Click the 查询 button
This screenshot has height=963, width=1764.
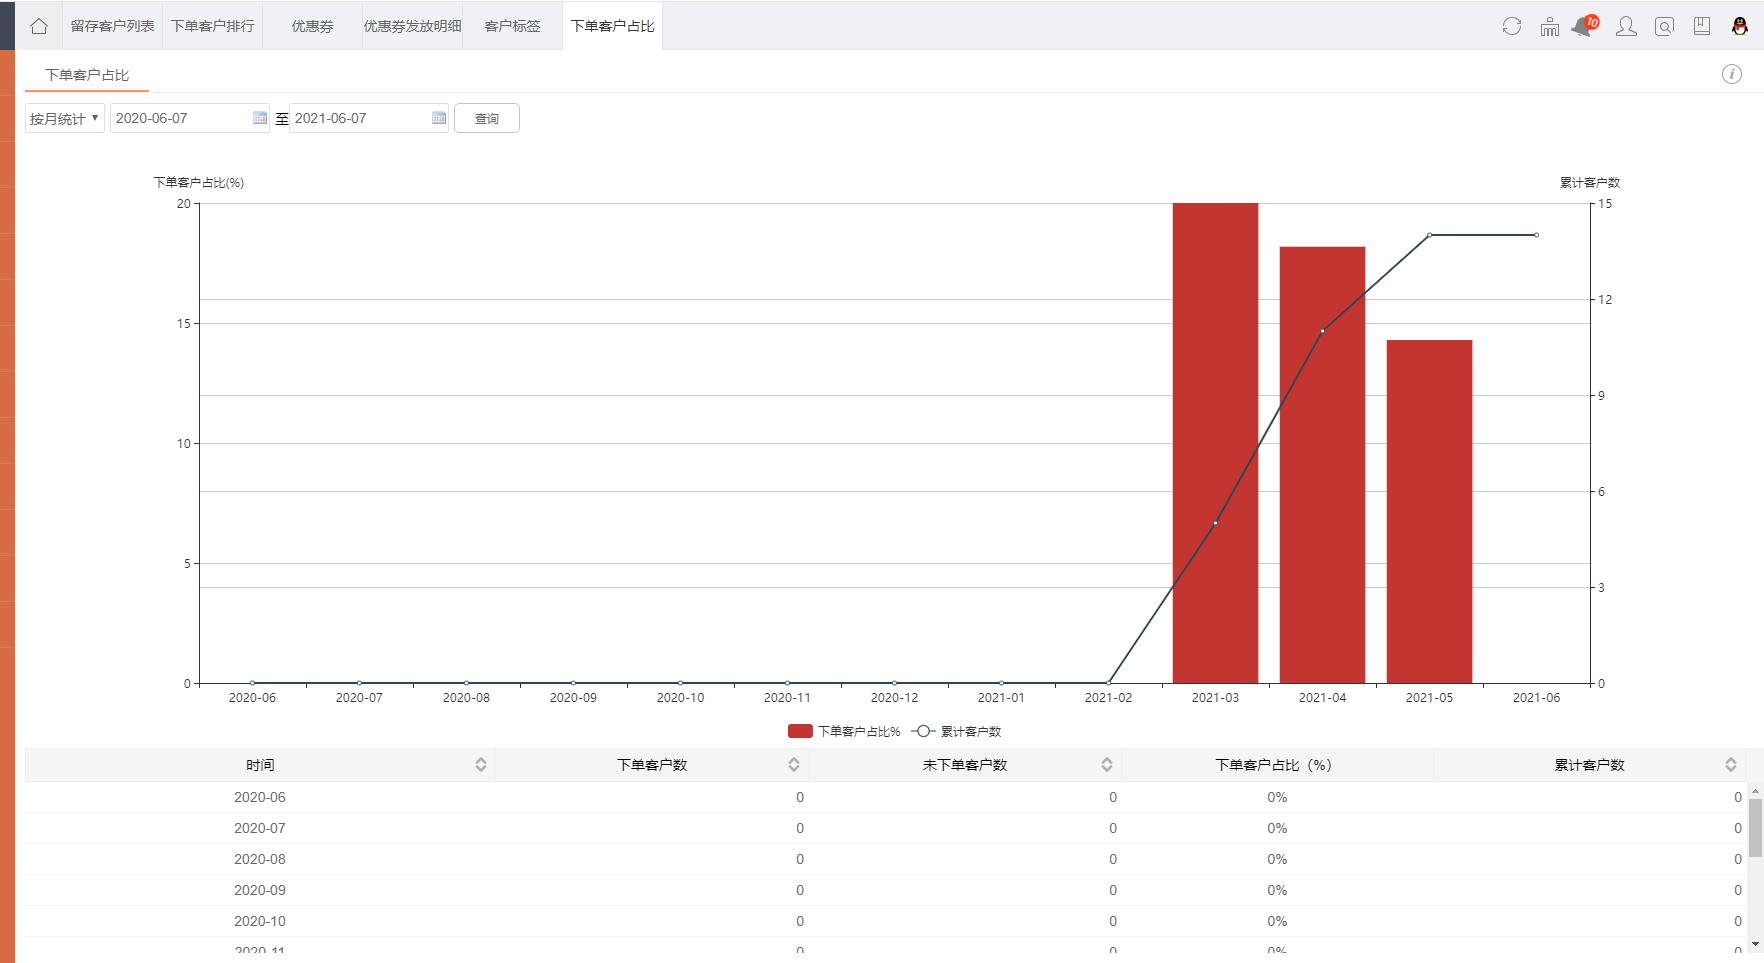pos(486,118)
